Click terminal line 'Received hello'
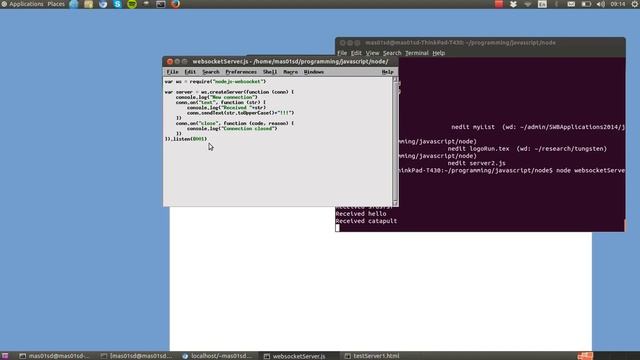Image resolution: width=640 pixels, height=360 pixels. 361,213
